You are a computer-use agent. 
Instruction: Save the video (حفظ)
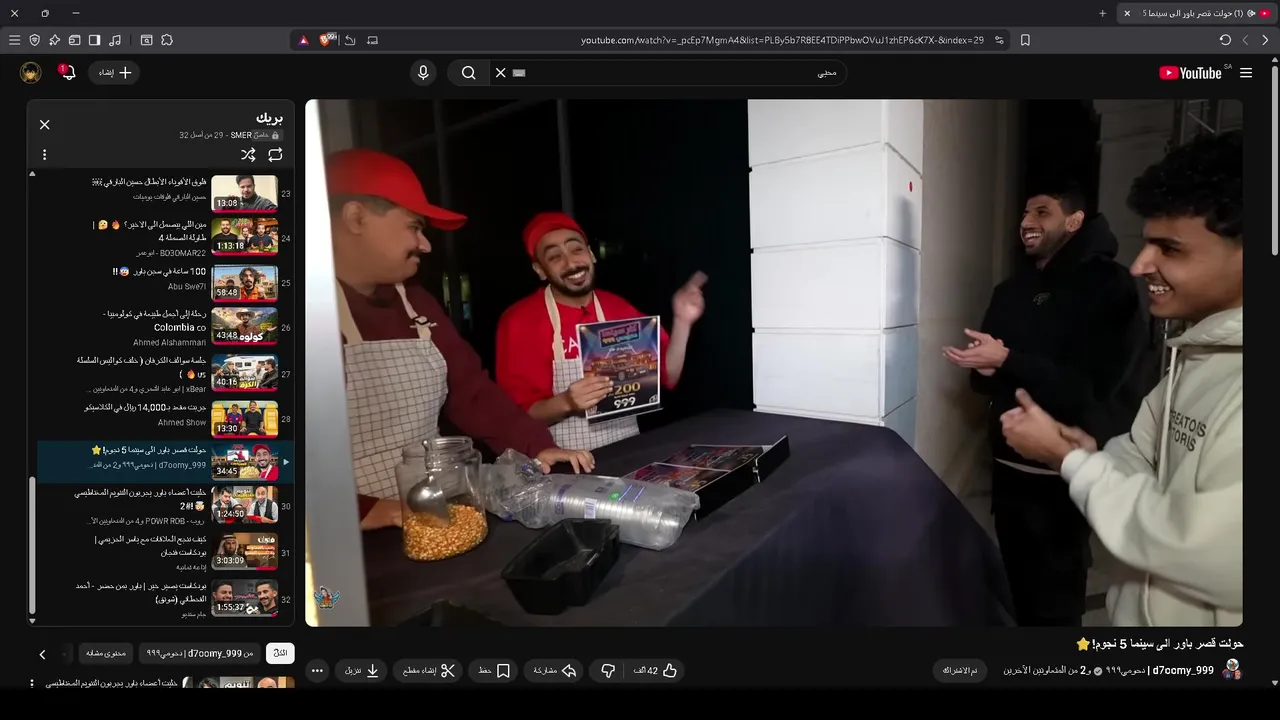[494, 670]
